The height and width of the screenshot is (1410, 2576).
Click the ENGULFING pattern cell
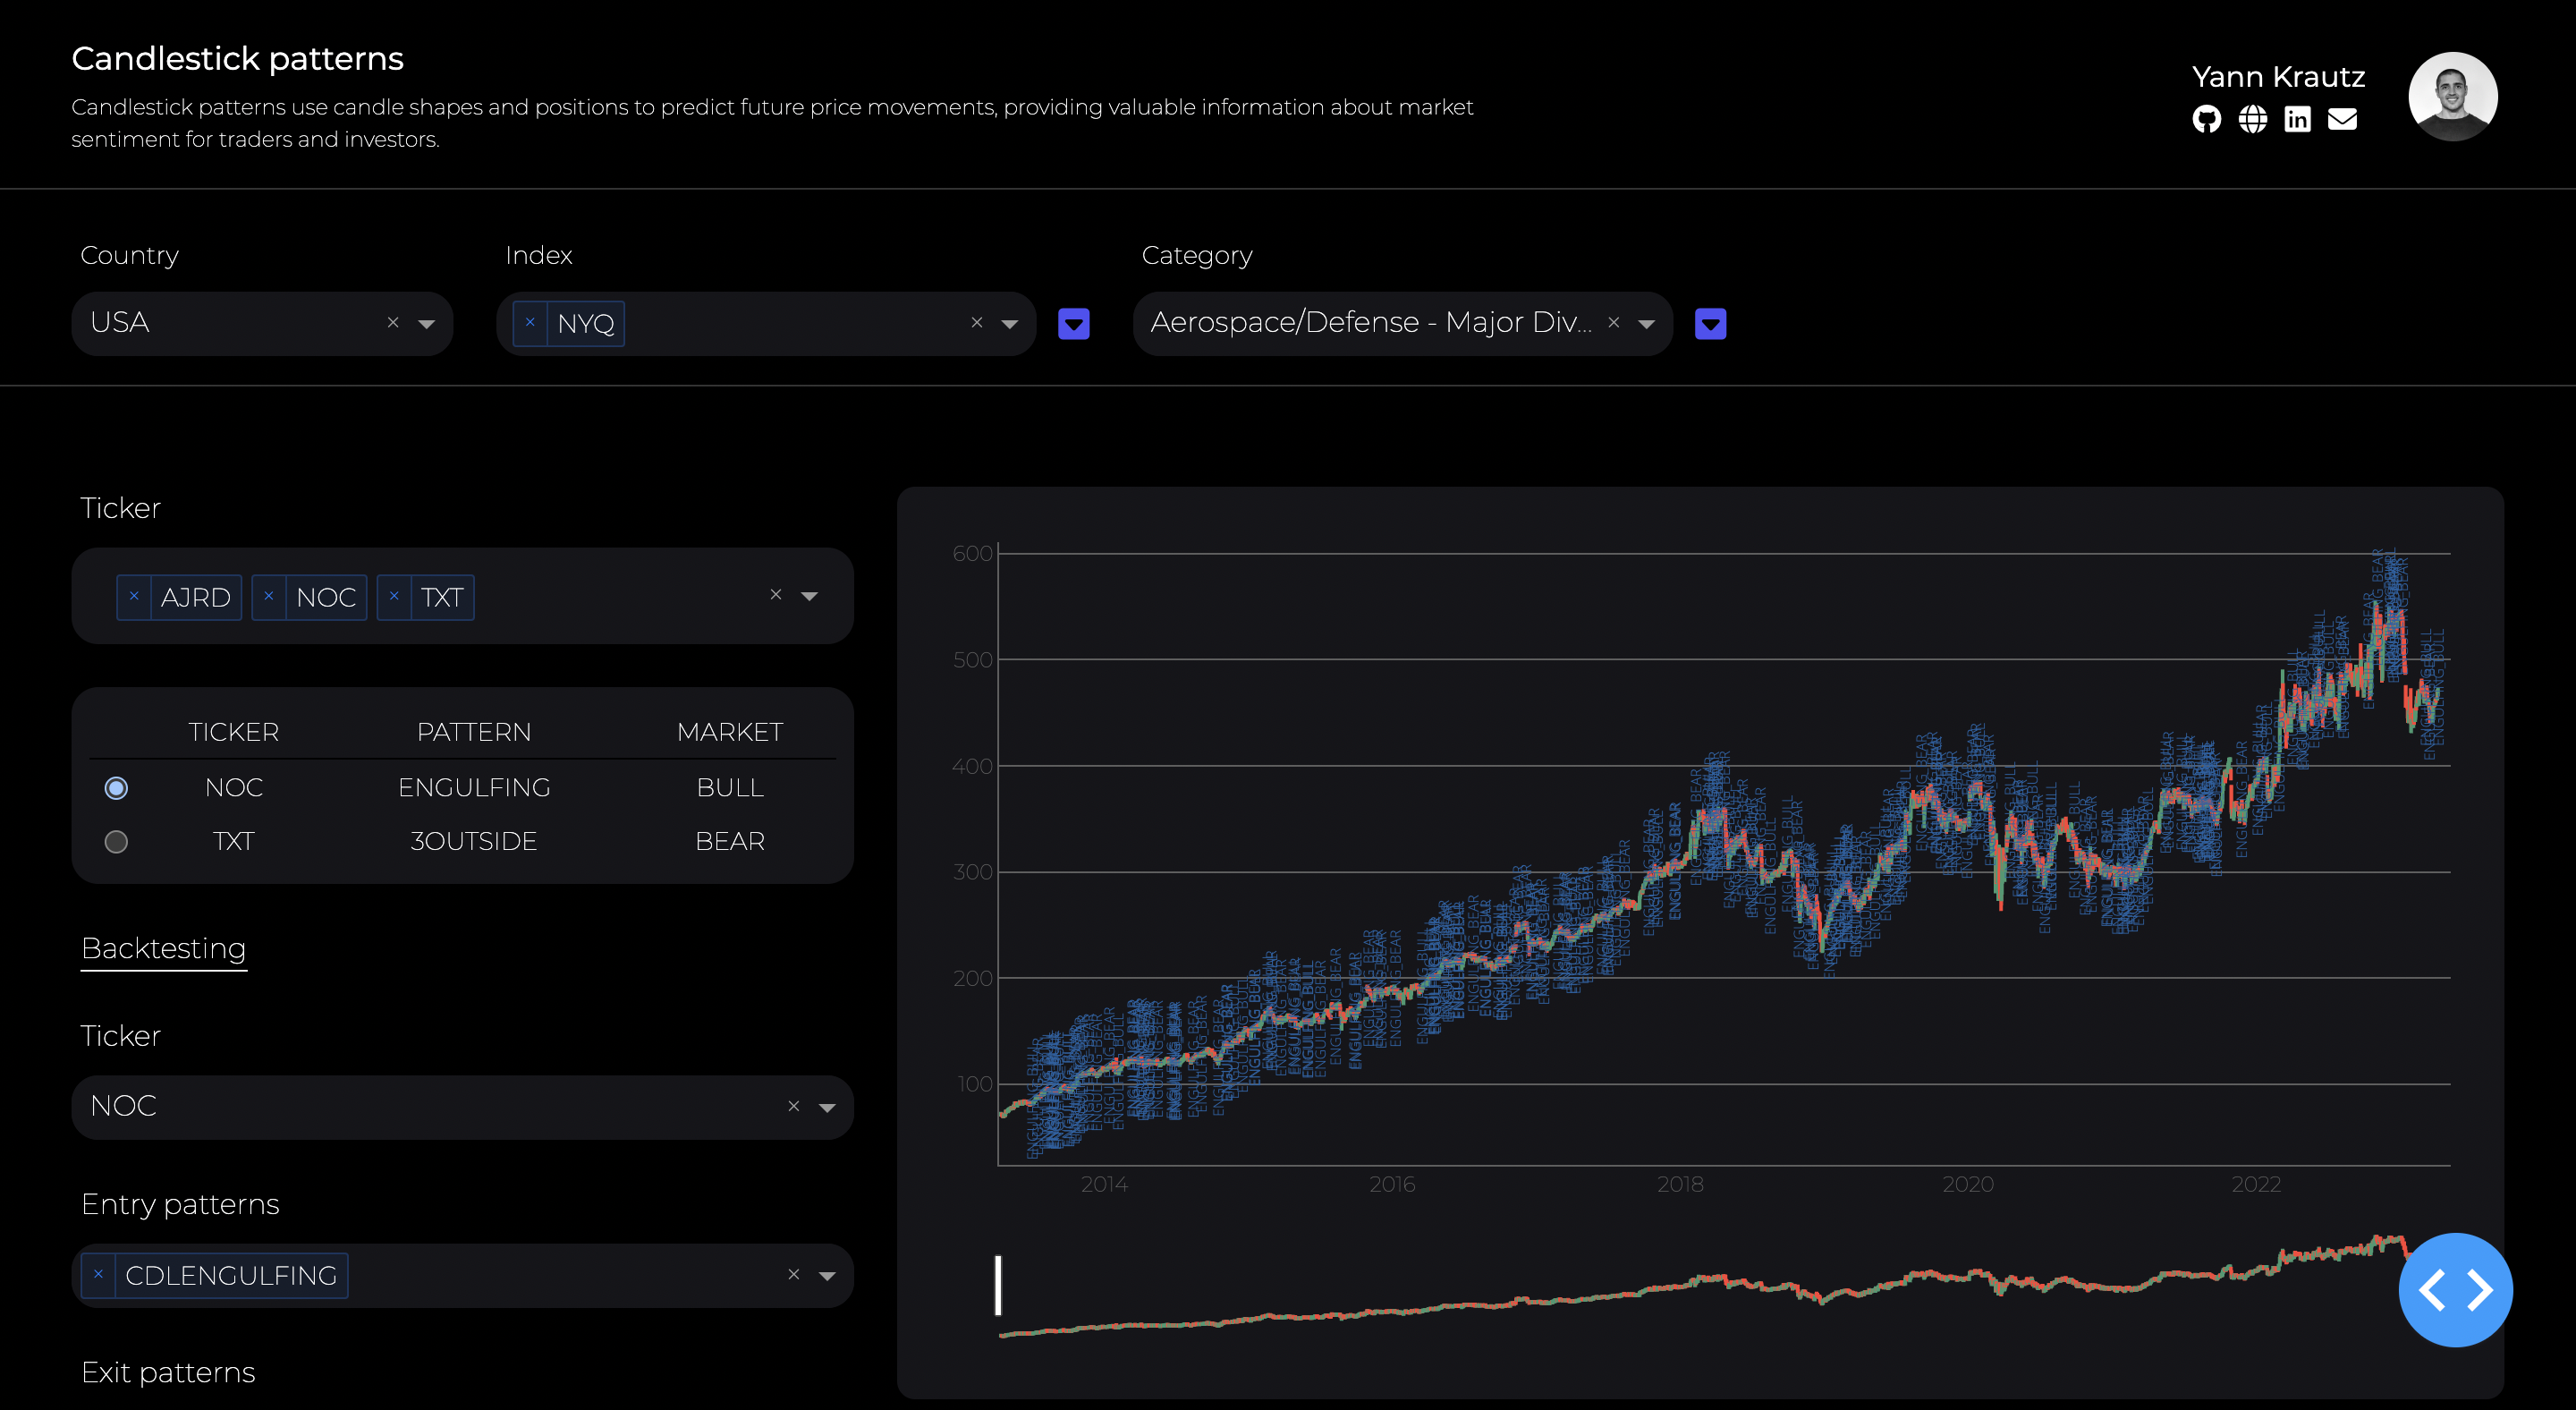474,788
